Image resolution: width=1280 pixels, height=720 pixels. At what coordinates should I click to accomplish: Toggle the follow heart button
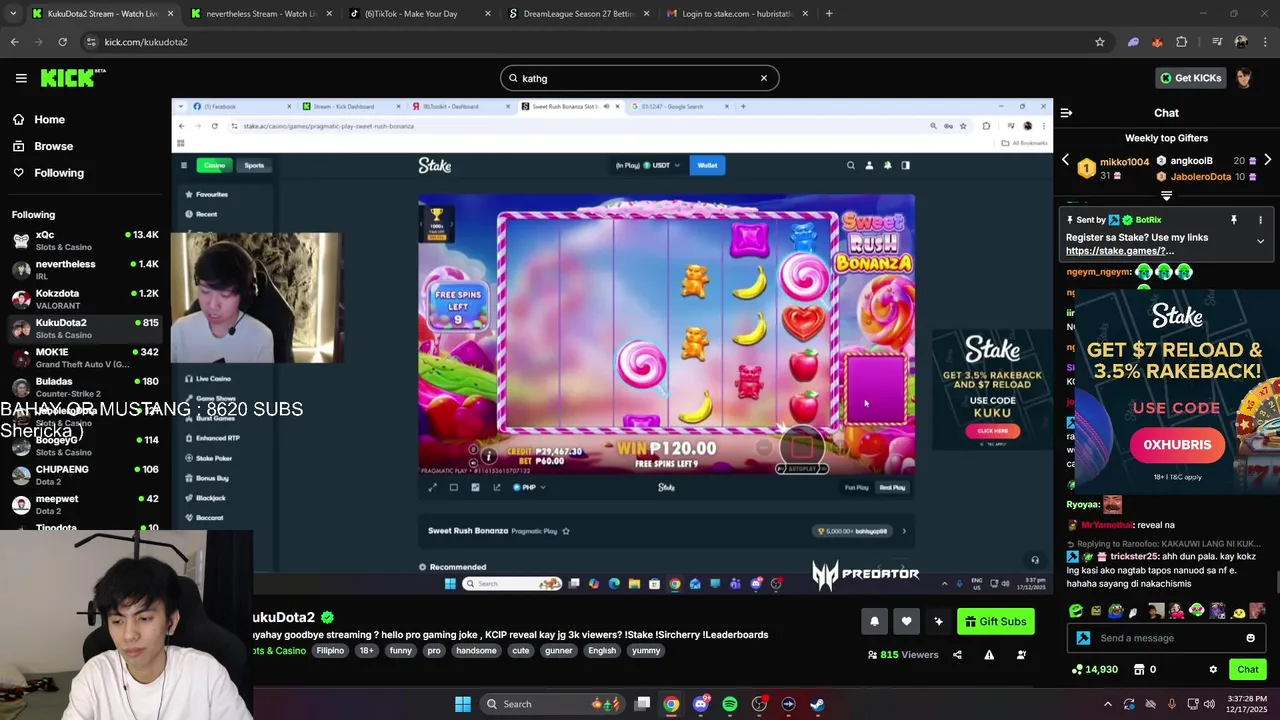click(906, 621)
